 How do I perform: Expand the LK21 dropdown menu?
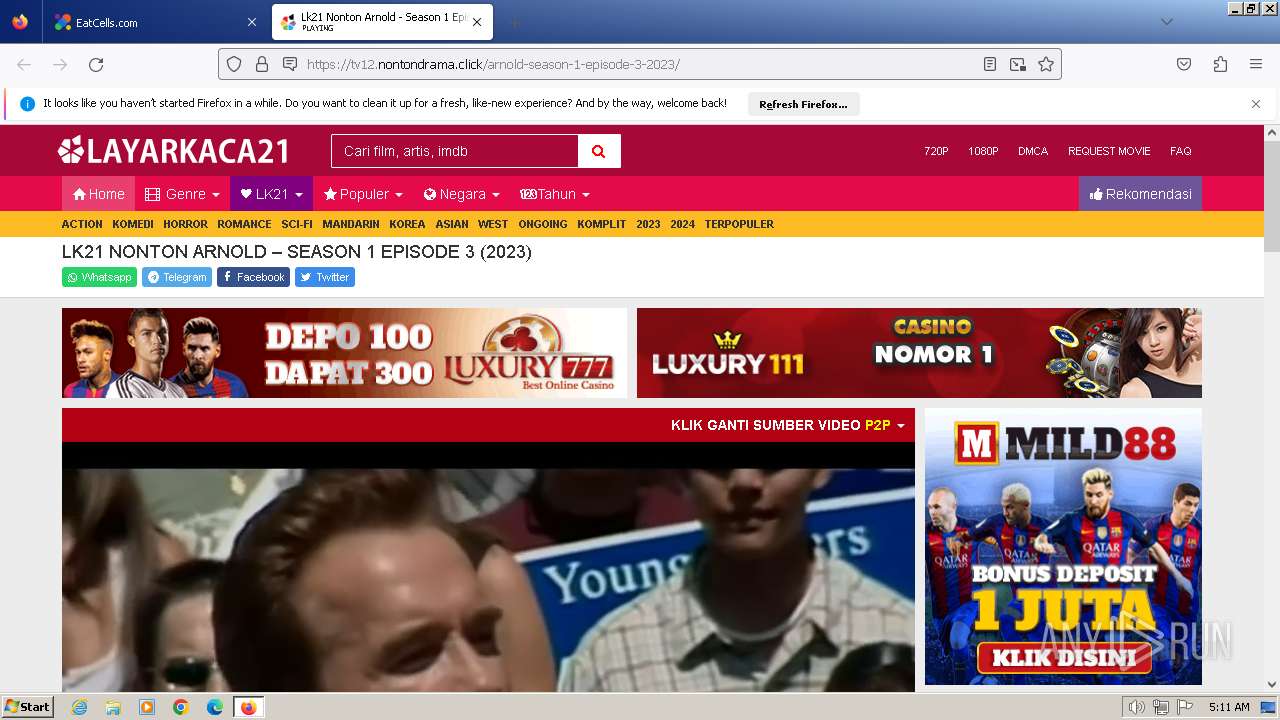coord(271,194)
